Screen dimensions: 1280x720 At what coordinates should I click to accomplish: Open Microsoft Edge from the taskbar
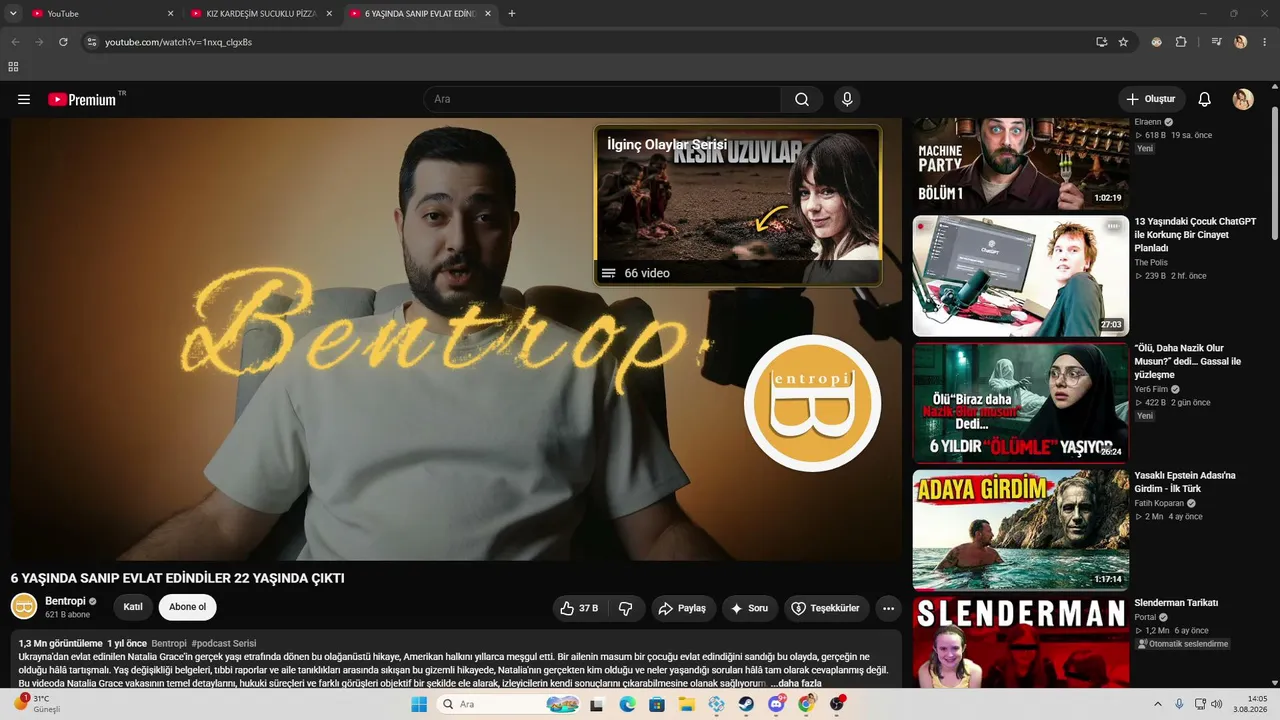[627, 704]
